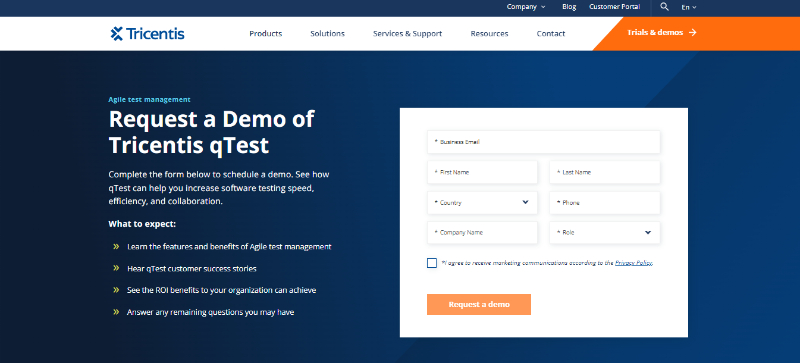This screenshot has height=363, width=800.
Task: Focus the Business Email field
Action: click(544, 142)
